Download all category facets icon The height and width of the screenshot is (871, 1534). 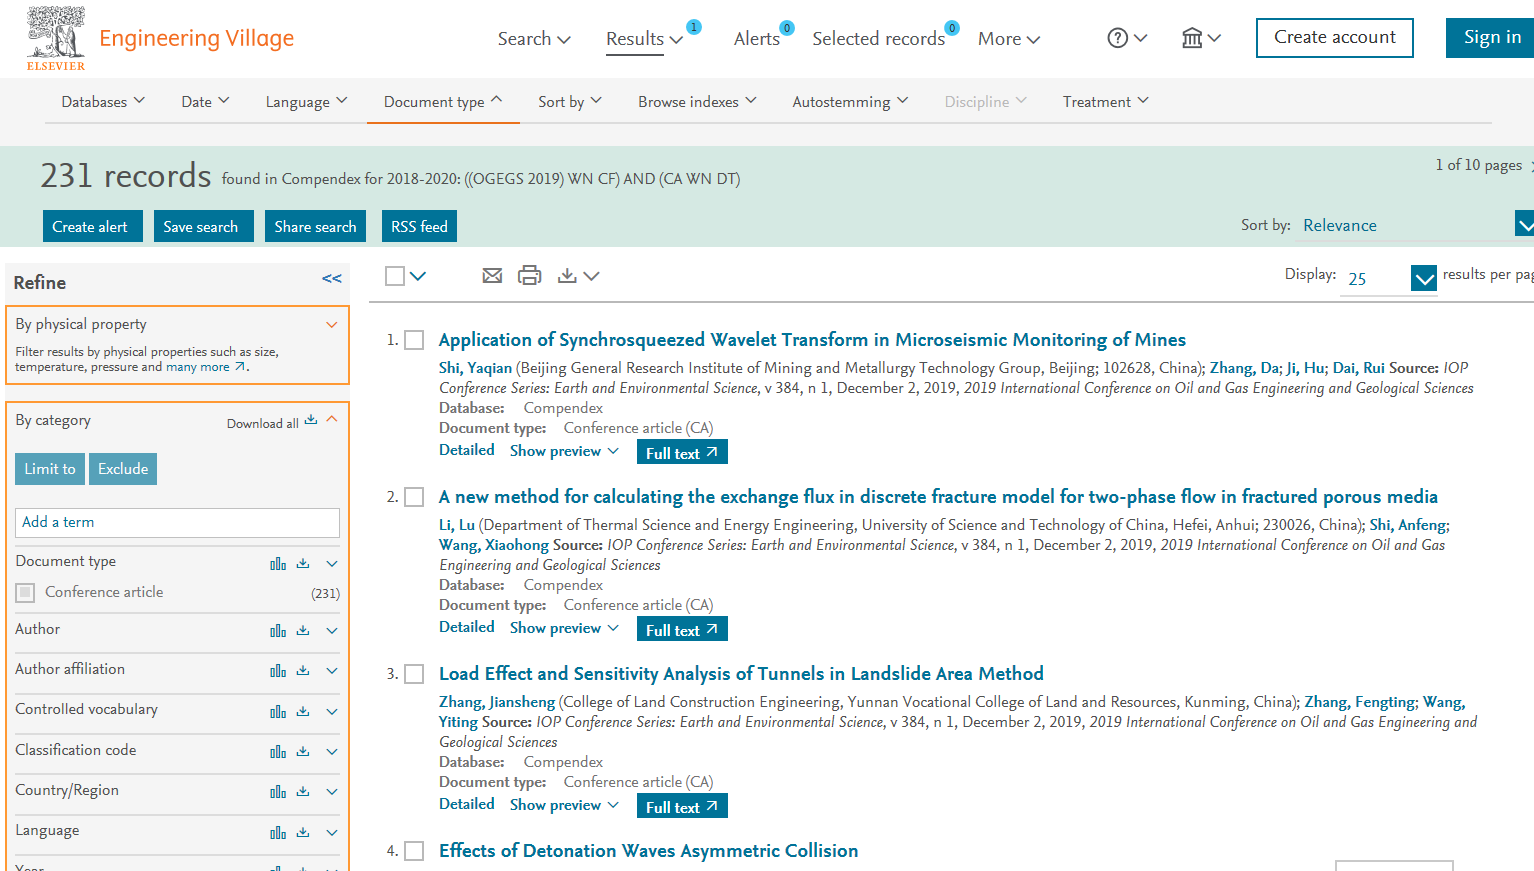tap(311, 420)
